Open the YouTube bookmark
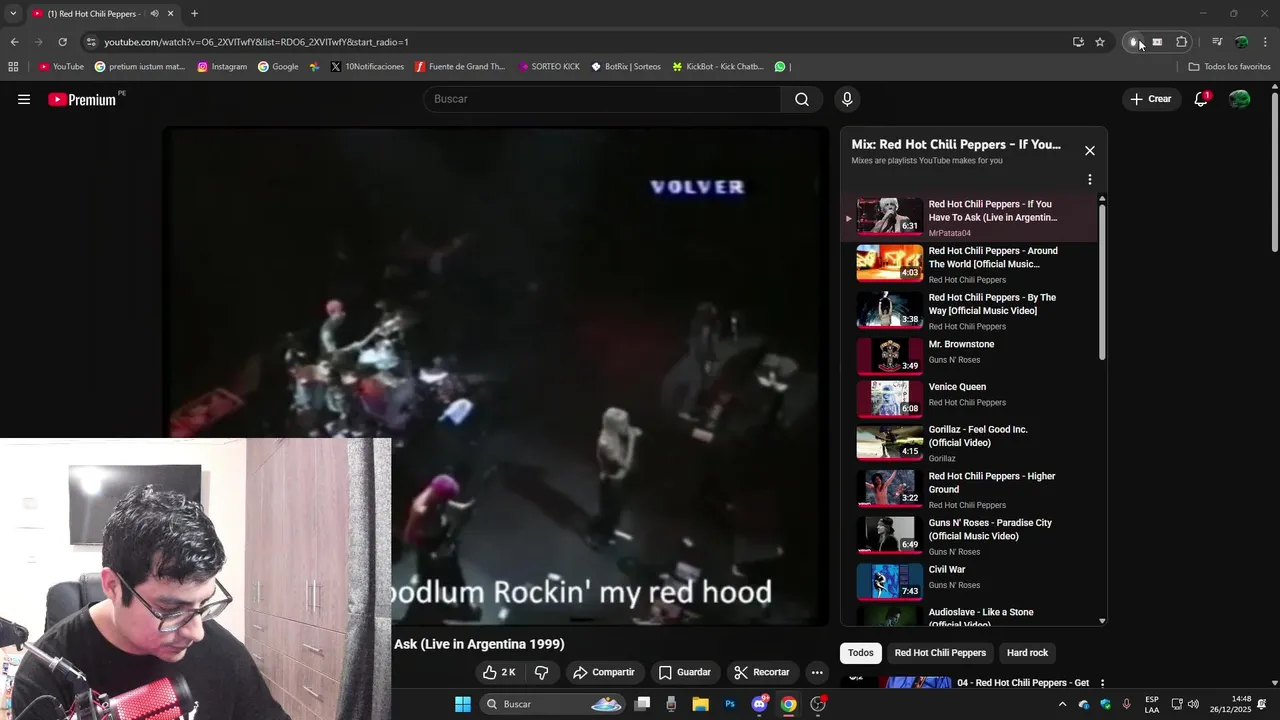Image resolution: width=1280 pixels, height=720 pixels. pyautogui.click(x=61, y=67)
